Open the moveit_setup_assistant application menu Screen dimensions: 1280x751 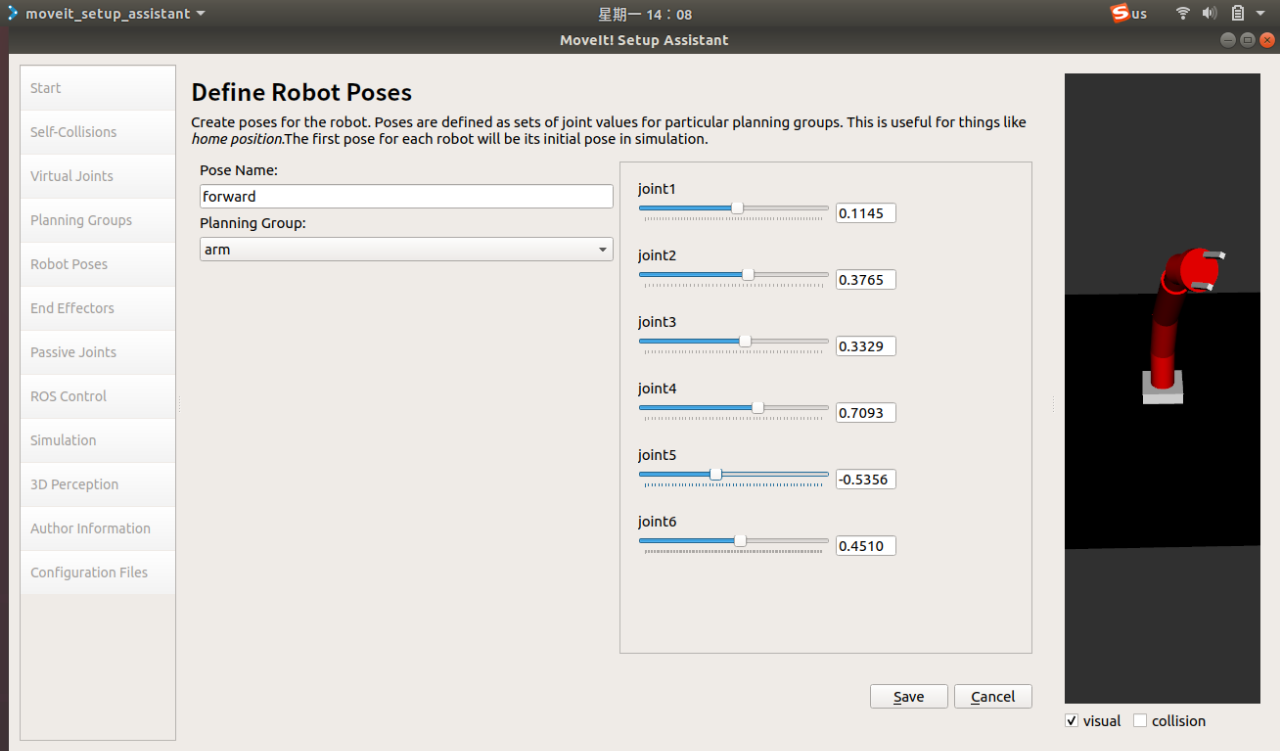point(107,13)
